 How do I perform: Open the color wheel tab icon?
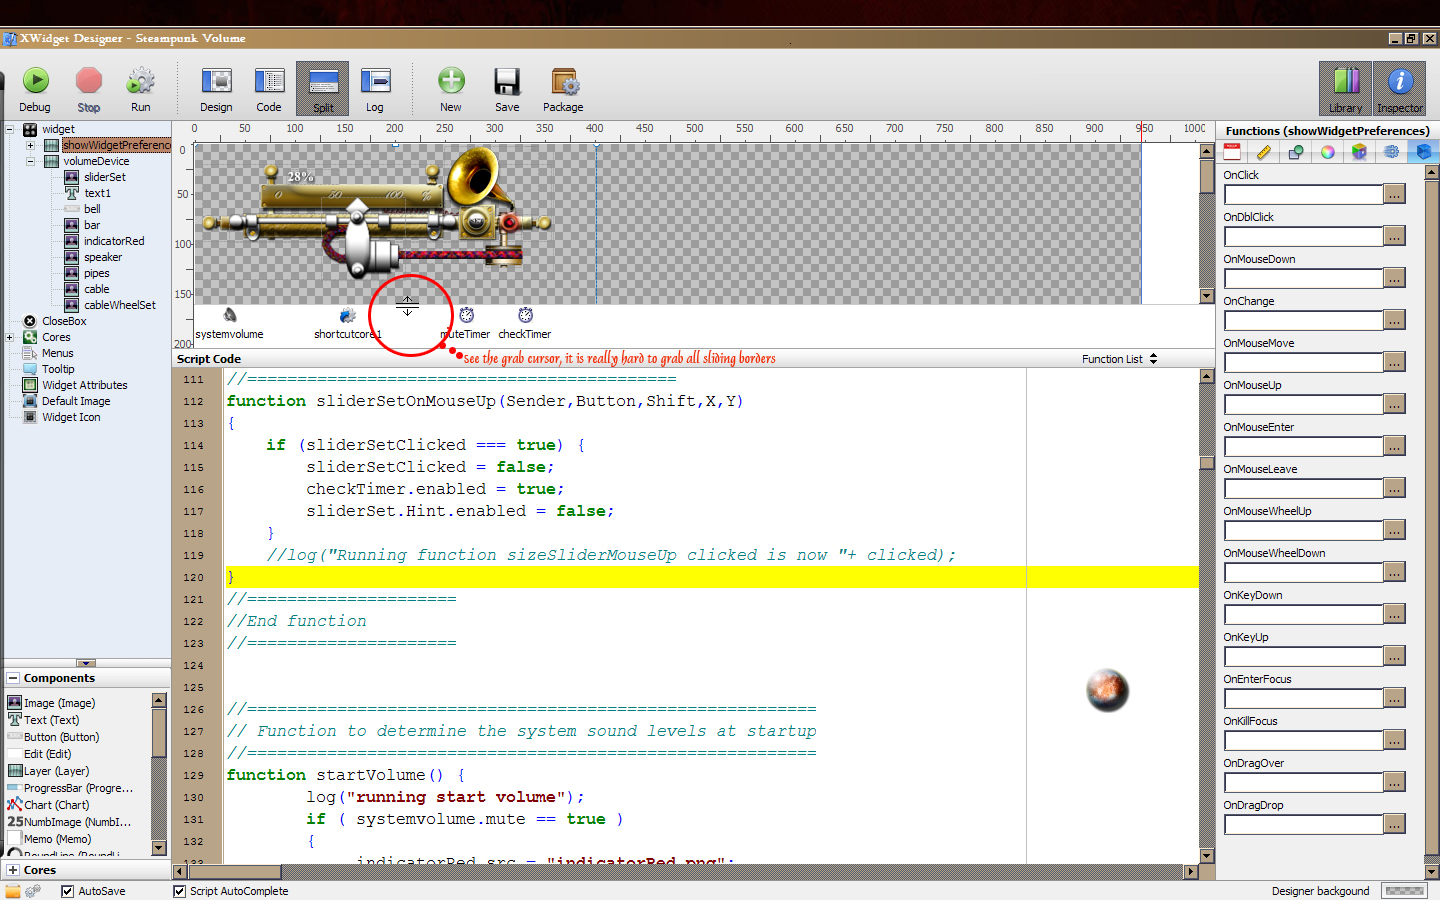coord(1327,152)
